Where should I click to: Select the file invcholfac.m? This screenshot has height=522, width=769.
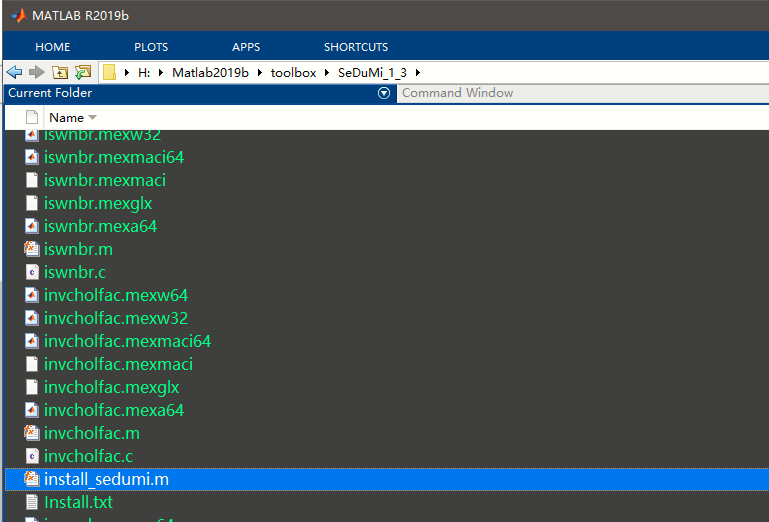tap(92, 433)
